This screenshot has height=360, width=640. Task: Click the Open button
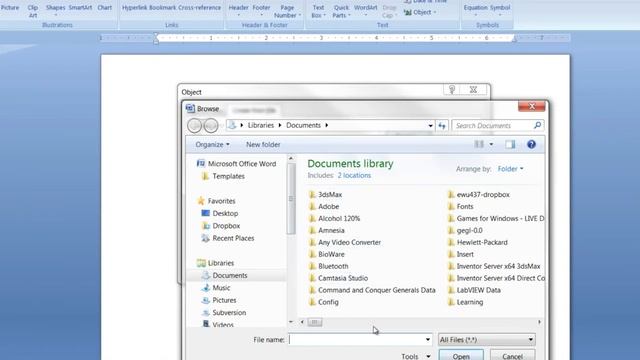click(x=461, y=355)
